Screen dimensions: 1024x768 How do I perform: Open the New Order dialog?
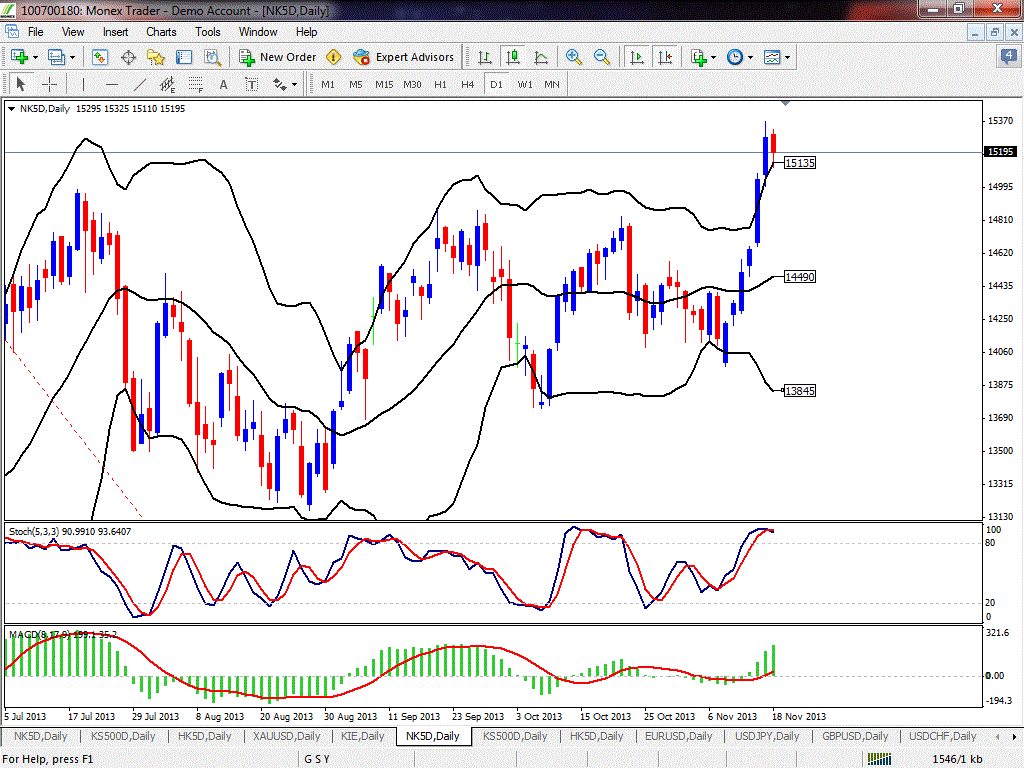click(278, 57)
